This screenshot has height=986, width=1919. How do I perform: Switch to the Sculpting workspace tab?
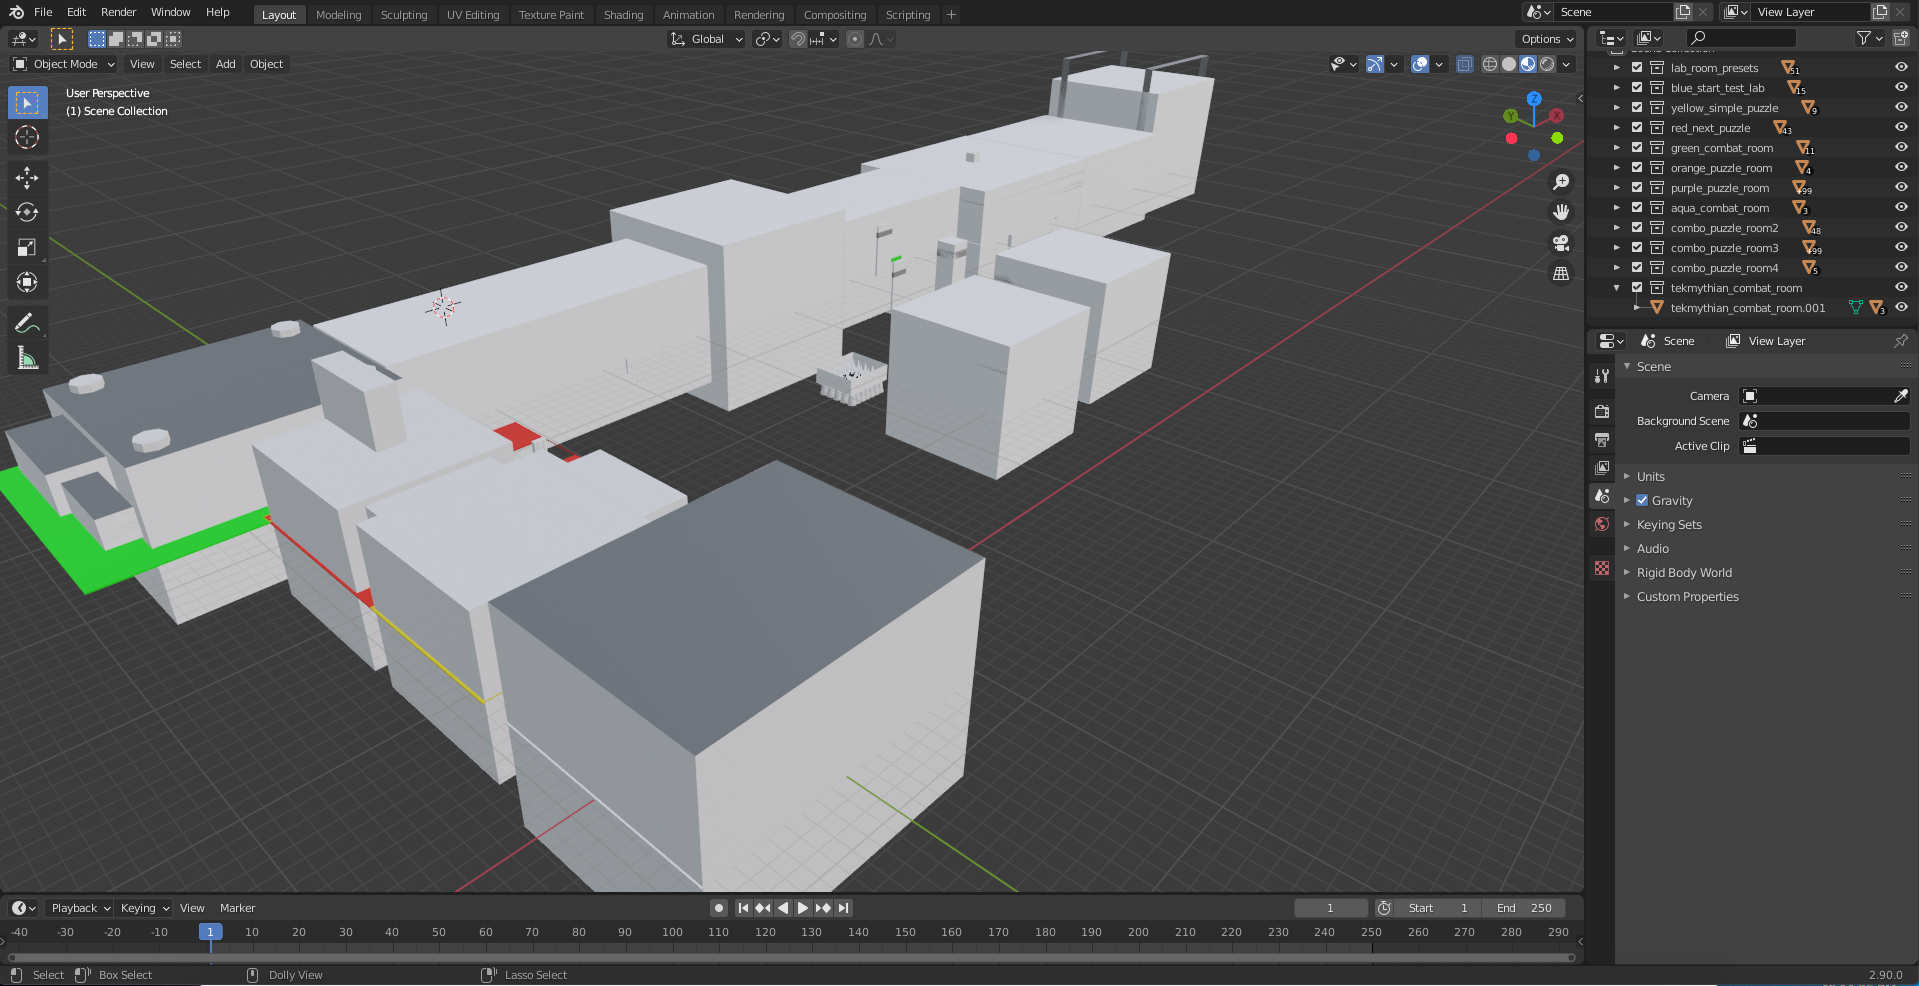click(404, 15)
